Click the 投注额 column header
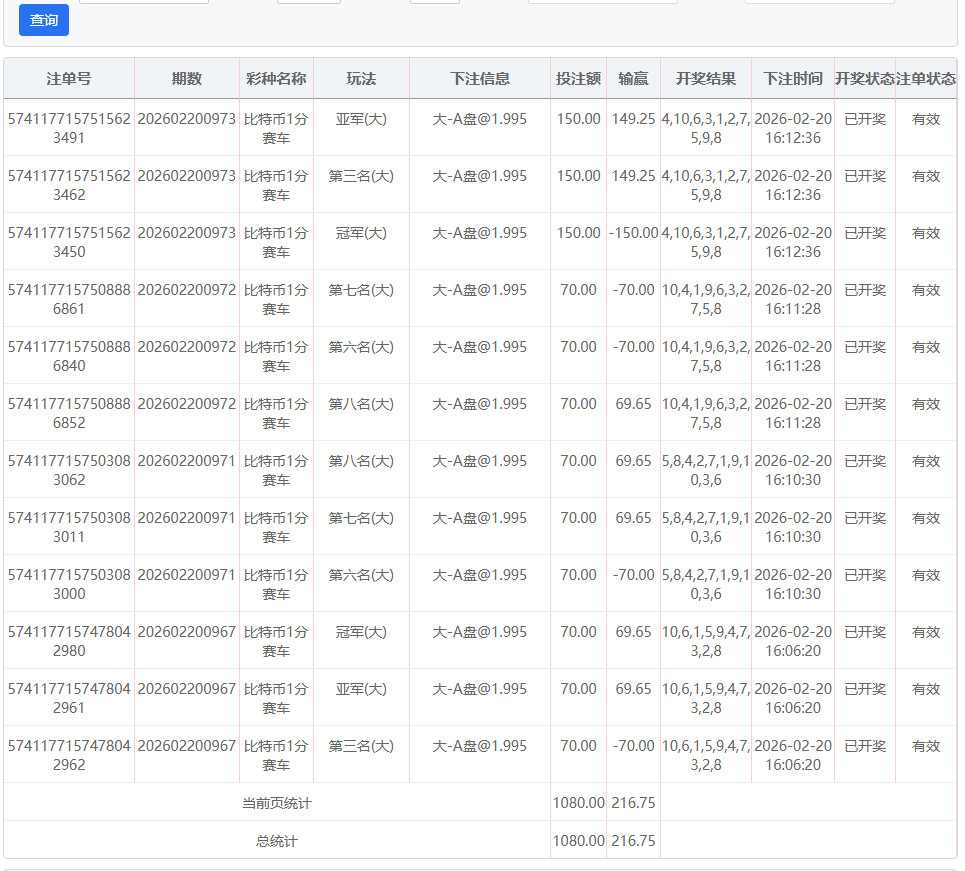This screenshot has width=965, height=871. [578, 79]
